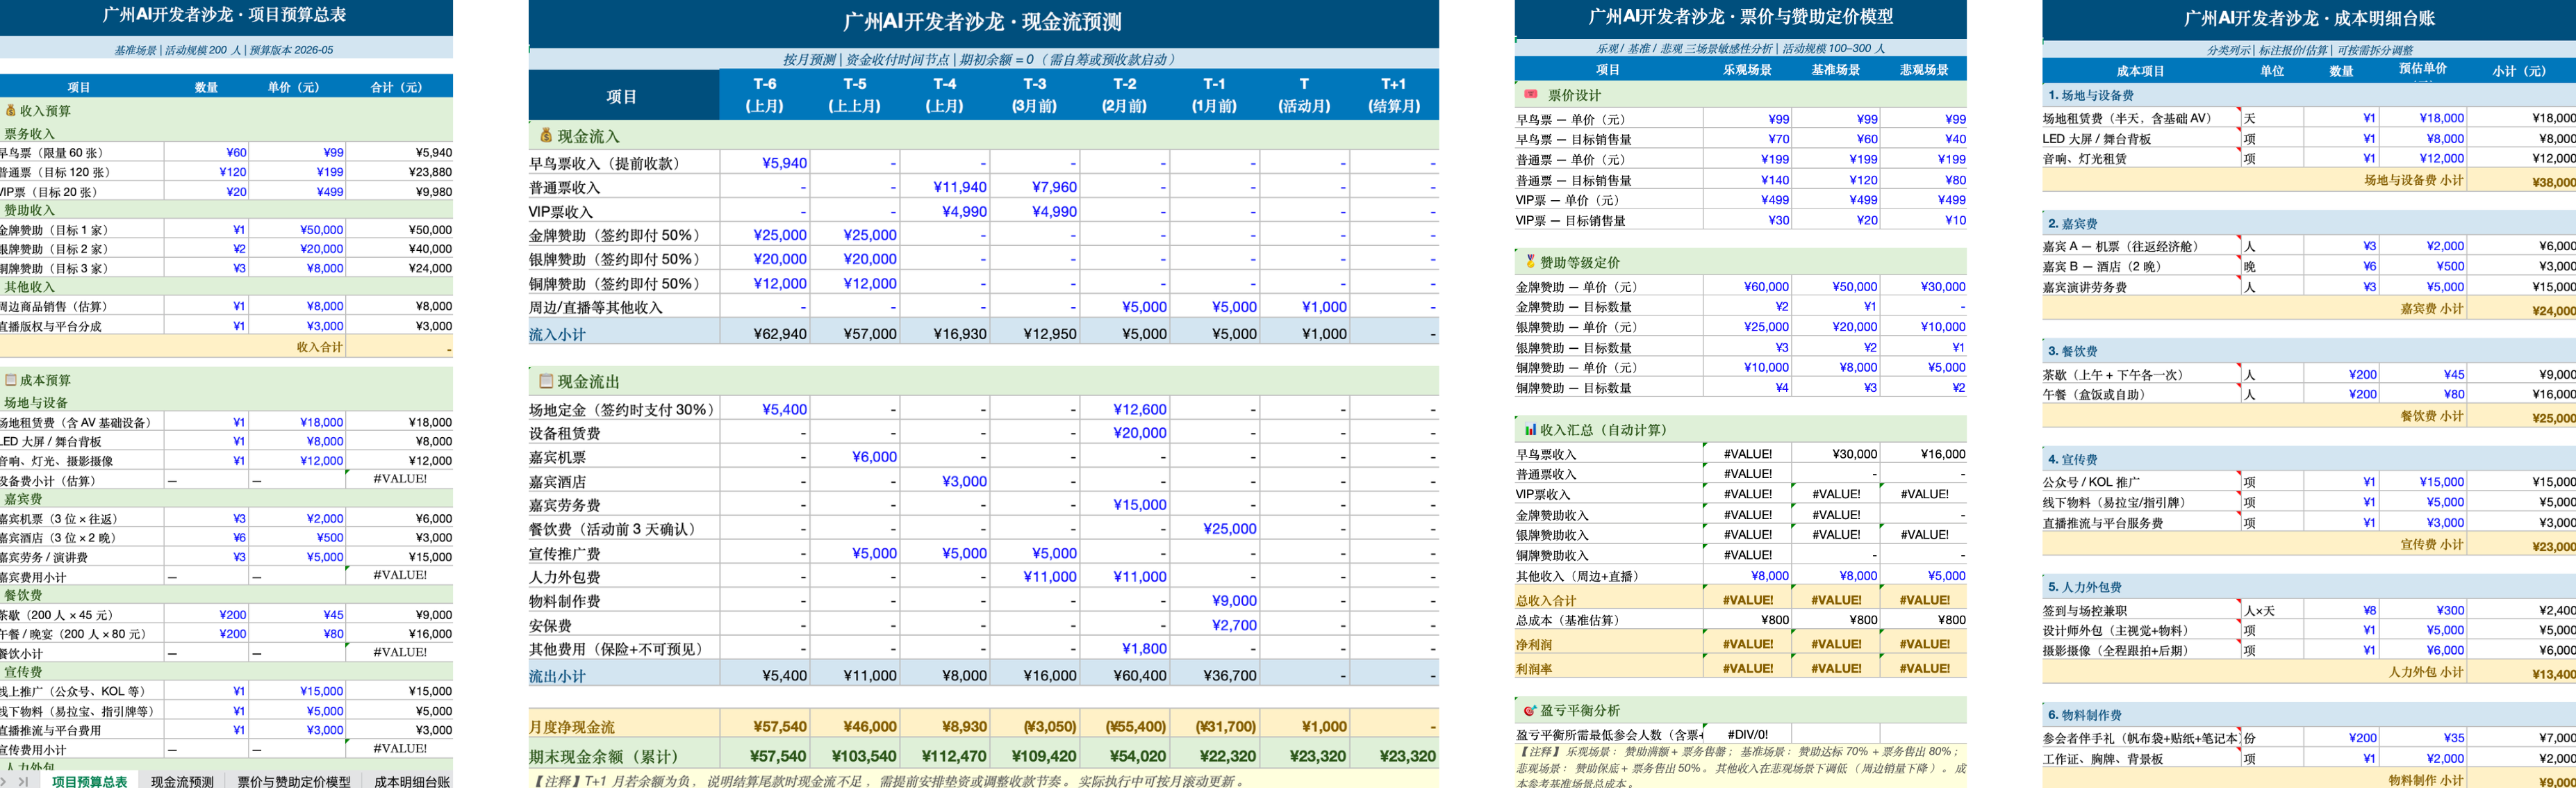This screenshot has width=2576, height=788.
Task: Click the #VALUE! cell in the 设备费小计 row
Action: coord(400,479)
